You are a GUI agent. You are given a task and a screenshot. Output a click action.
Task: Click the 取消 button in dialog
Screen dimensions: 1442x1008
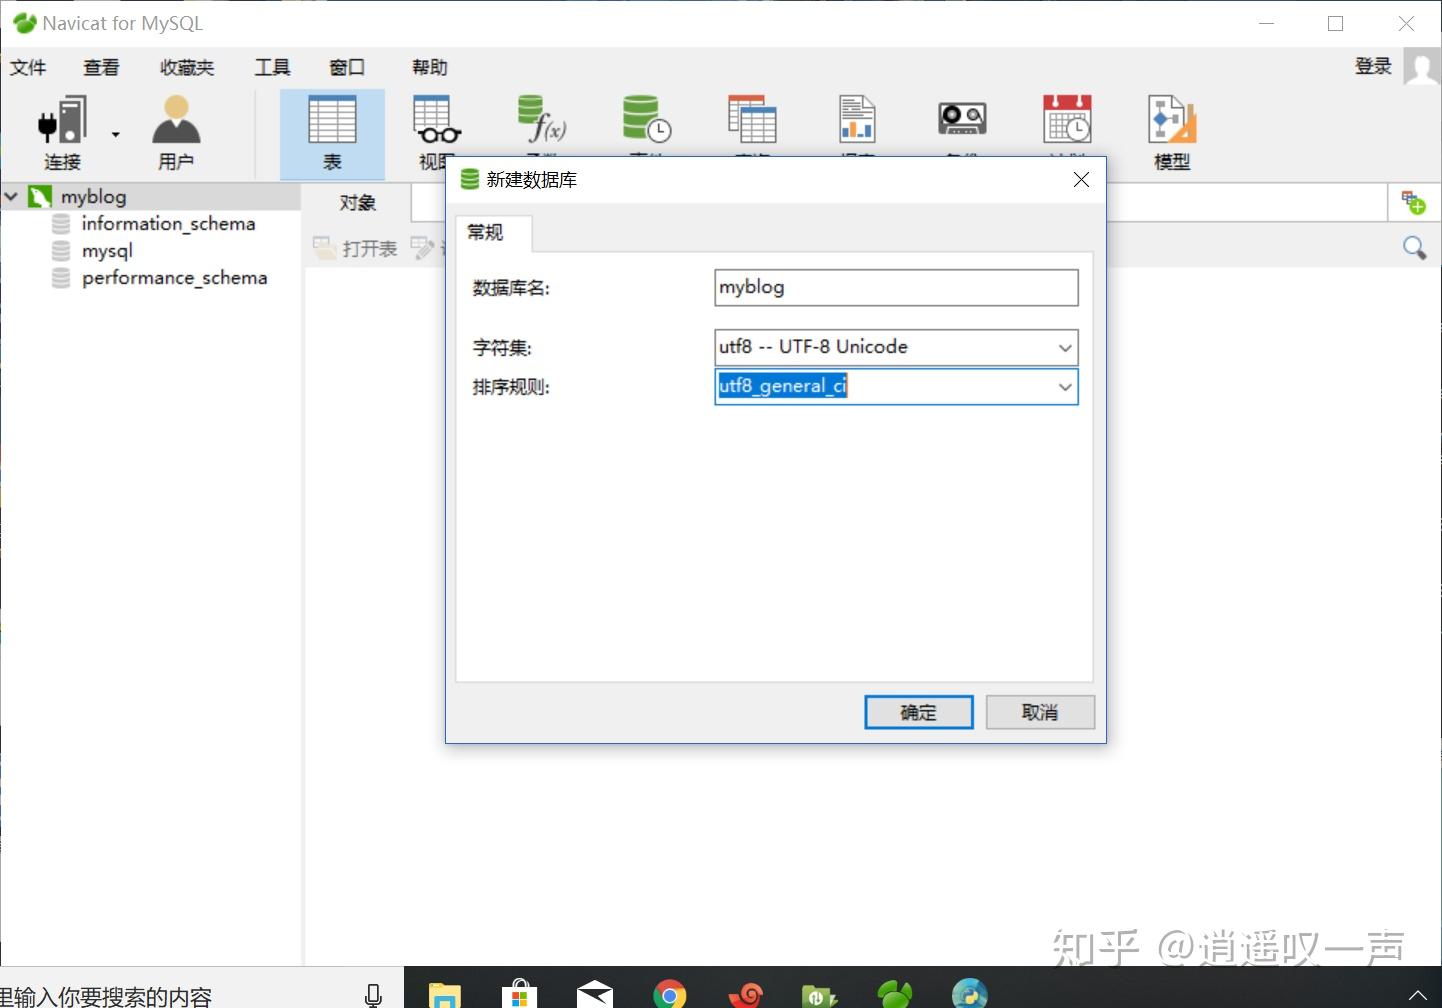(x=1039, y=712)
